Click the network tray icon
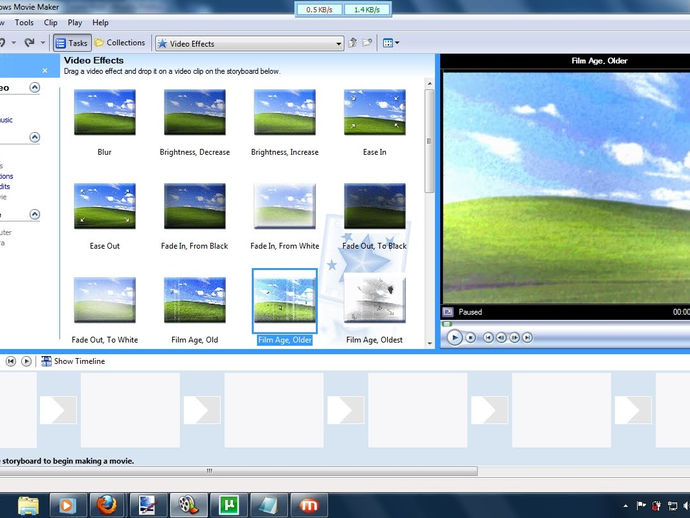The image size is (690, 518). click(672, 506)
